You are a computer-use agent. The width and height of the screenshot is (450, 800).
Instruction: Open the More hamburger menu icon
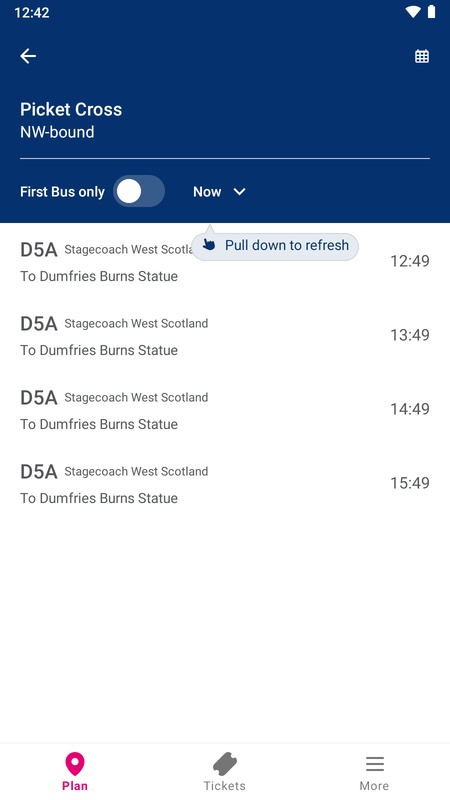(374, 764)
